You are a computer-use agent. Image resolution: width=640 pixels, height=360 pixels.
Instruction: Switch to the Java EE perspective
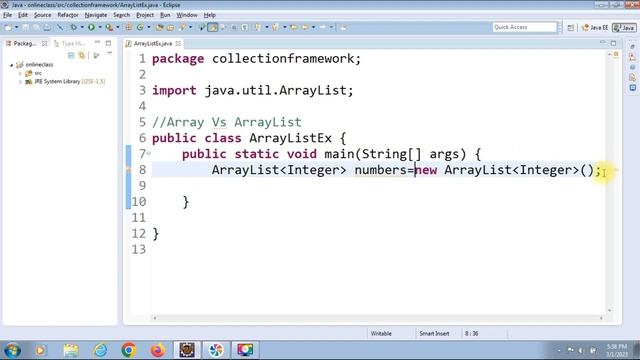point(595,27)
